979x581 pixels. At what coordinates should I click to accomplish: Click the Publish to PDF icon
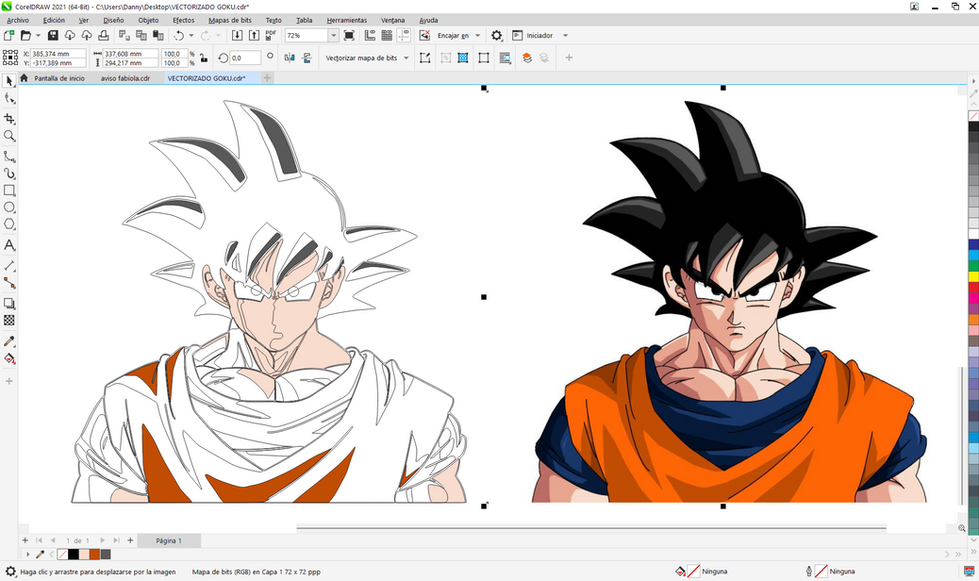(271, 36)
